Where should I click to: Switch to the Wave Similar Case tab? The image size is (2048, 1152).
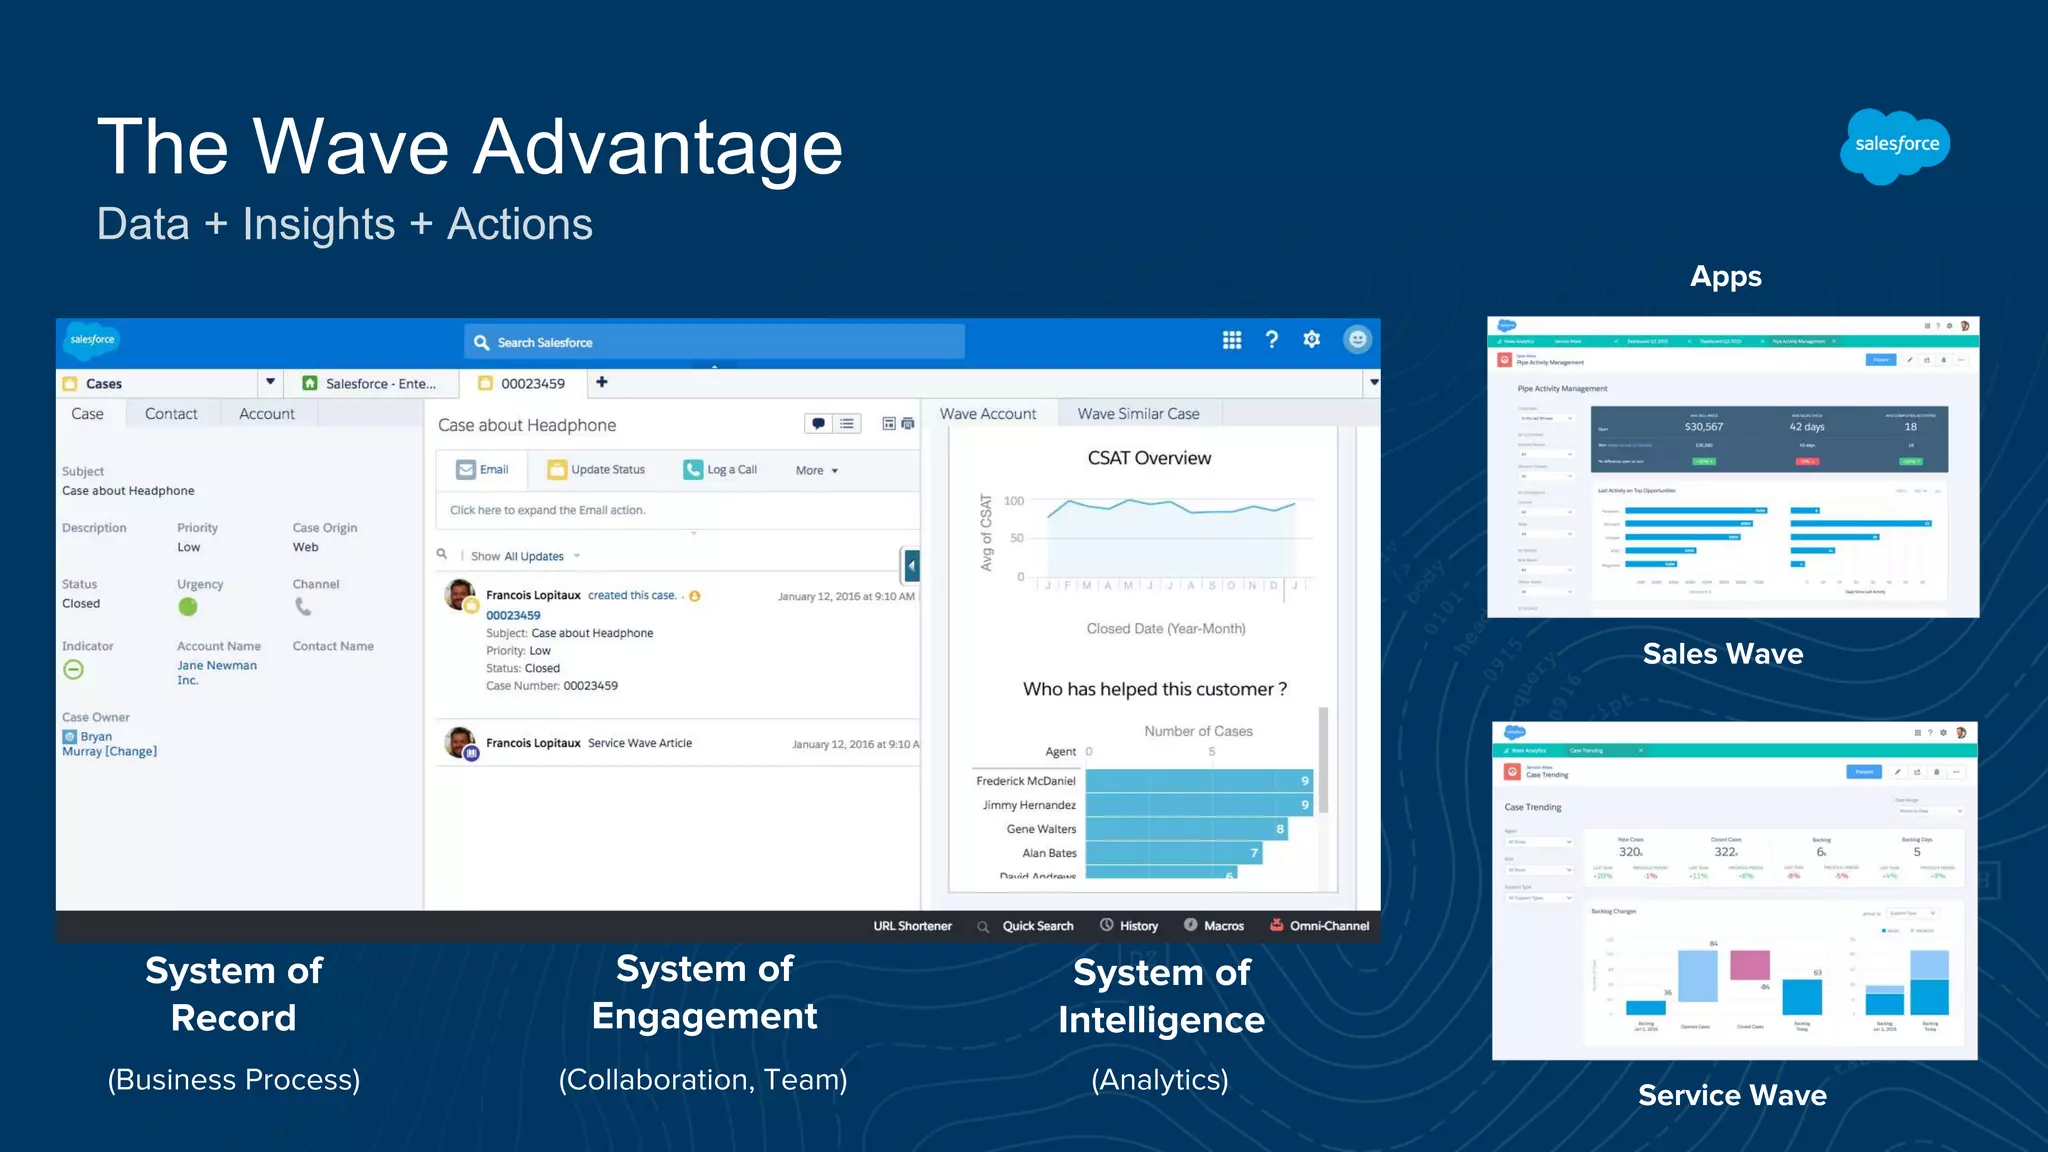[1138, 414]
